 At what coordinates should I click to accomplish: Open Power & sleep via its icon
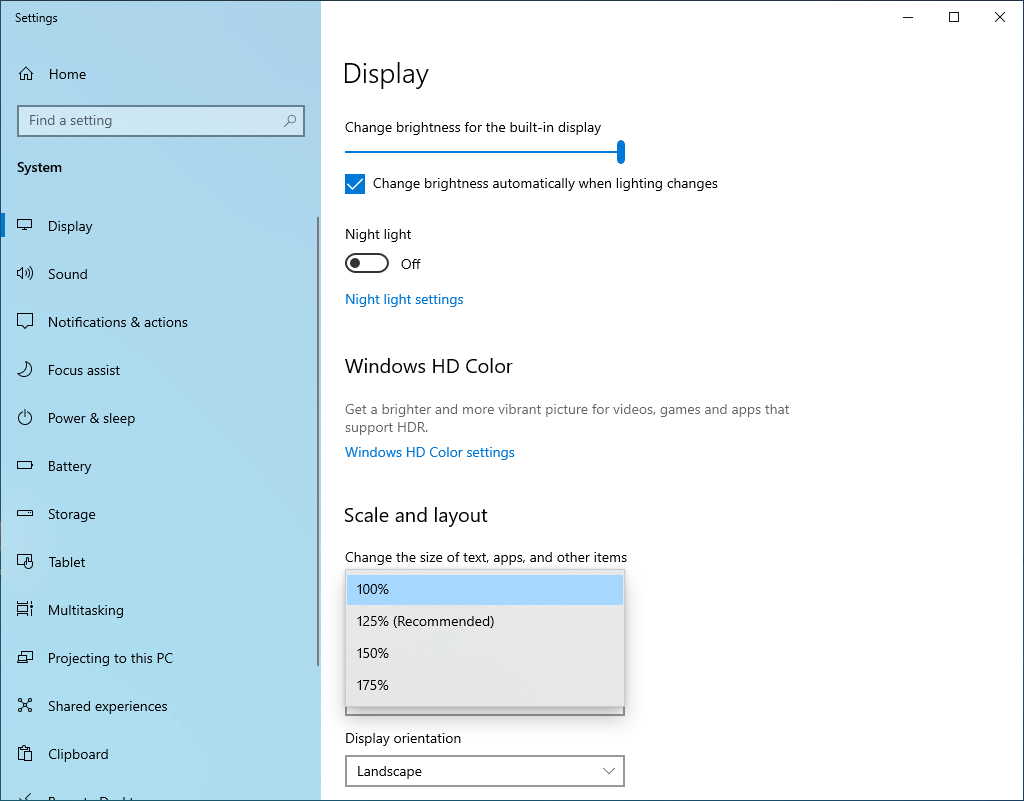click(x=25, y=417)
